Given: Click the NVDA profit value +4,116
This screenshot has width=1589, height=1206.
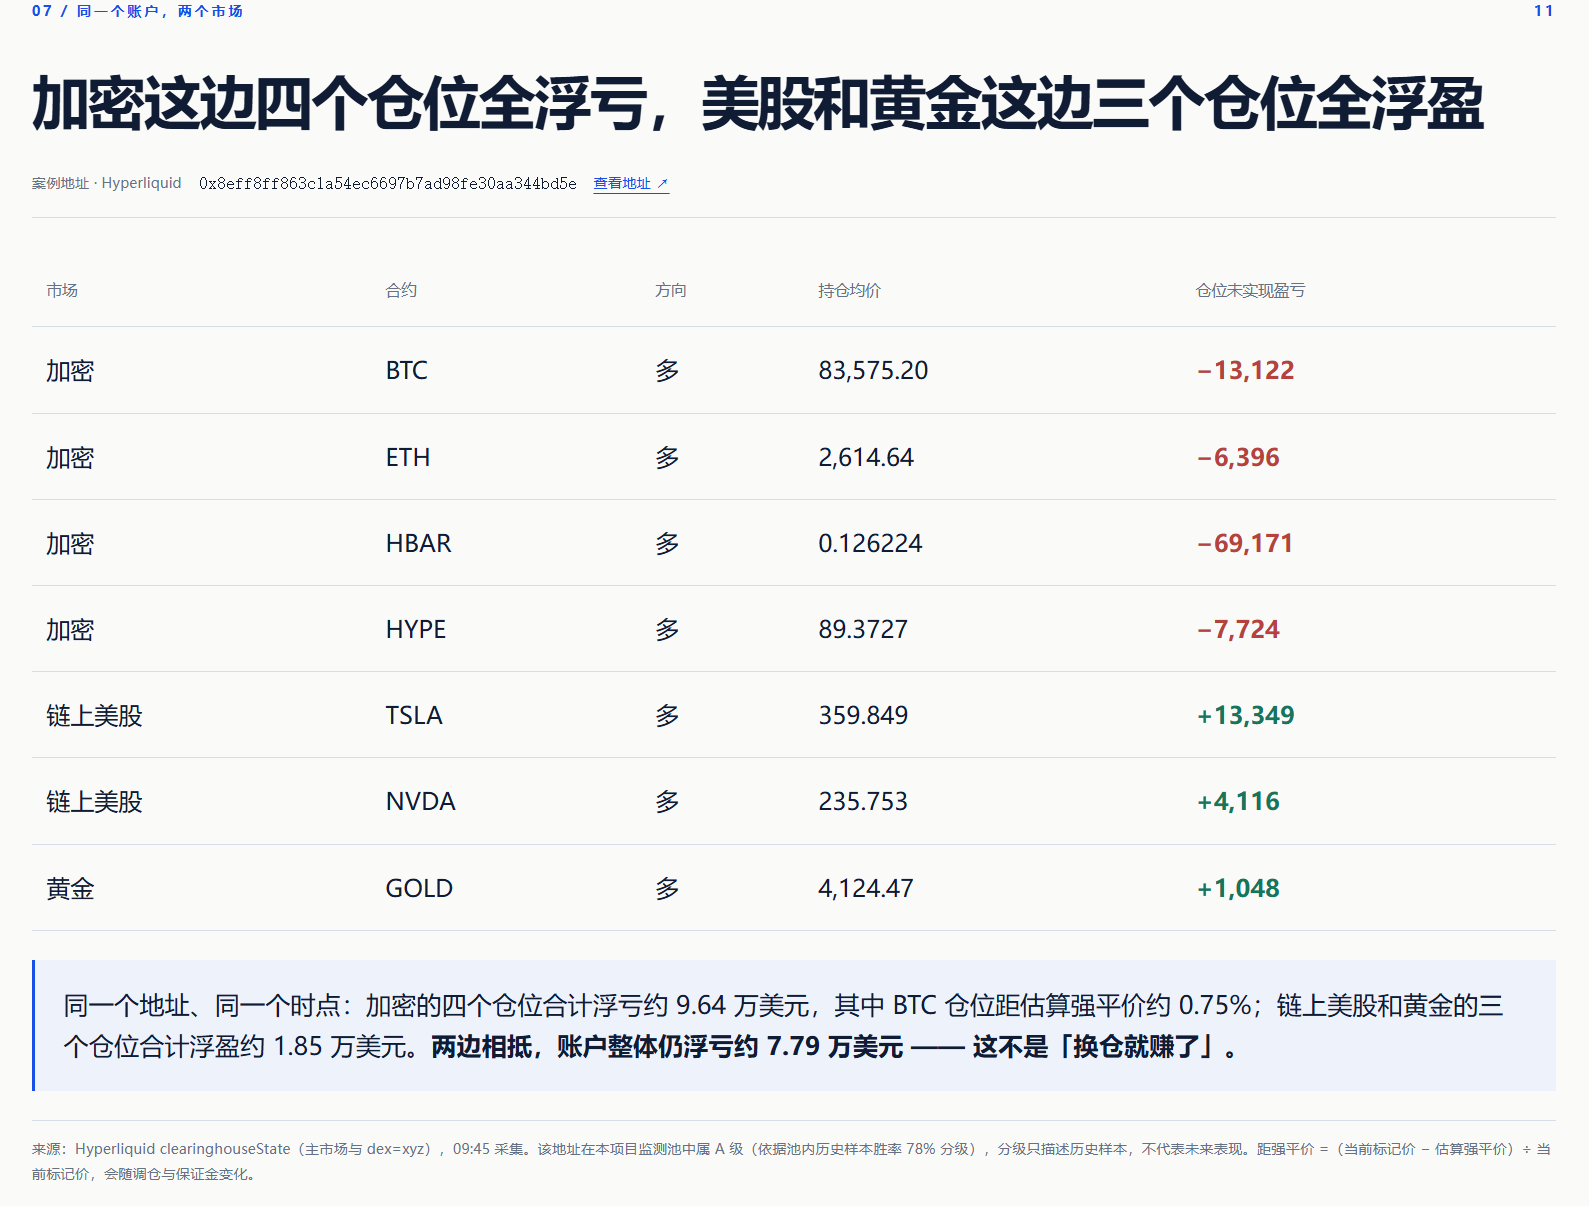Looking at the screenshot, I should [x=1239, y=801].
